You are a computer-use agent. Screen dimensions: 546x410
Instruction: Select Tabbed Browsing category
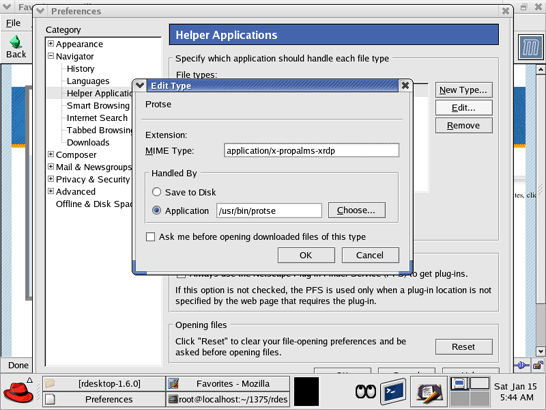click(x=99, y=130)
